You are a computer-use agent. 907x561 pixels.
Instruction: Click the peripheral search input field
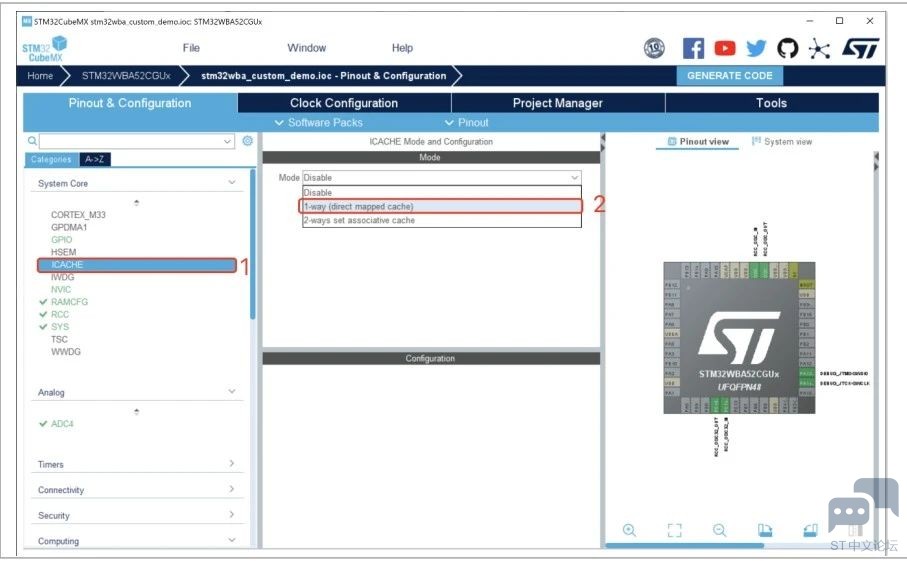coord(131,141)
